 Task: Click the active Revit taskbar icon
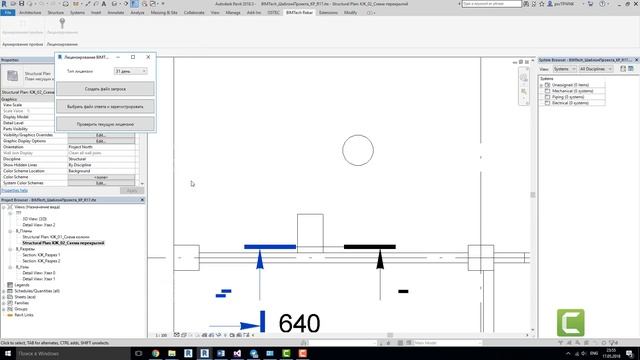pos(204,353)
